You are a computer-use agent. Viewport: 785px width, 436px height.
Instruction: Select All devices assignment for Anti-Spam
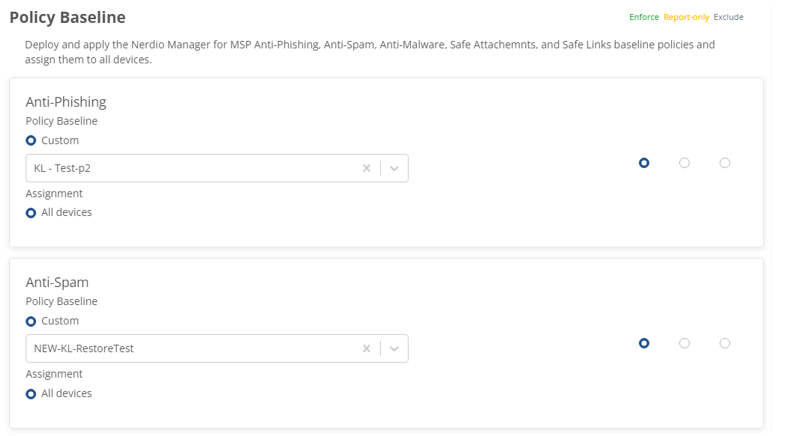click(31, 394)
